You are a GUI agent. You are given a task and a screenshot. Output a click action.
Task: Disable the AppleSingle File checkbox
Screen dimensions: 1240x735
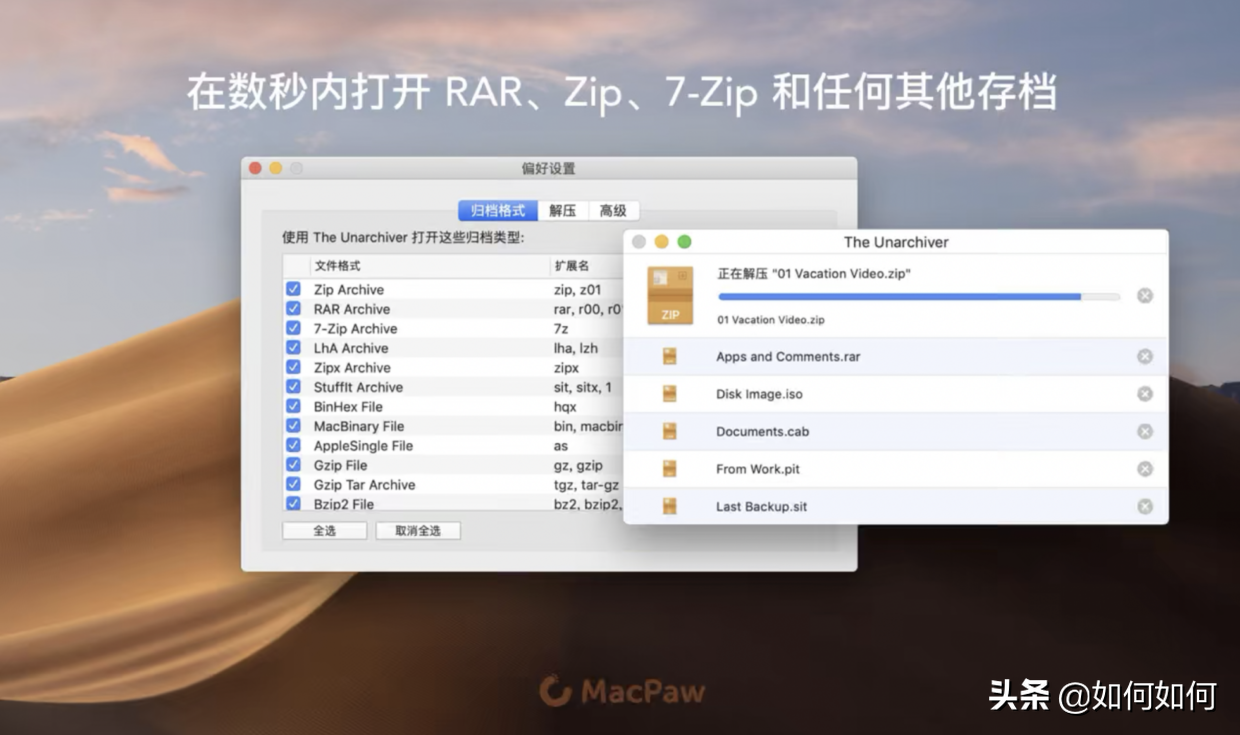[x=293, y=445]
